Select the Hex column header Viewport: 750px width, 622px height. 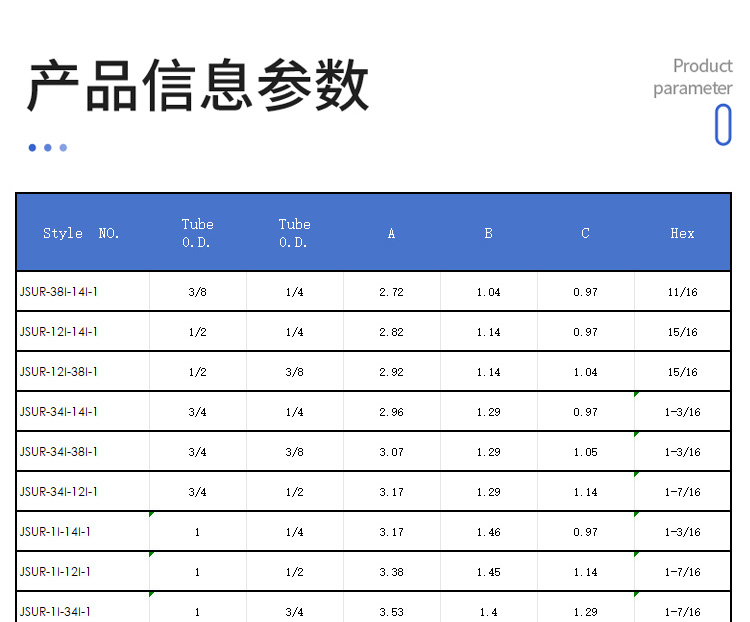click(x=682, y=233)
